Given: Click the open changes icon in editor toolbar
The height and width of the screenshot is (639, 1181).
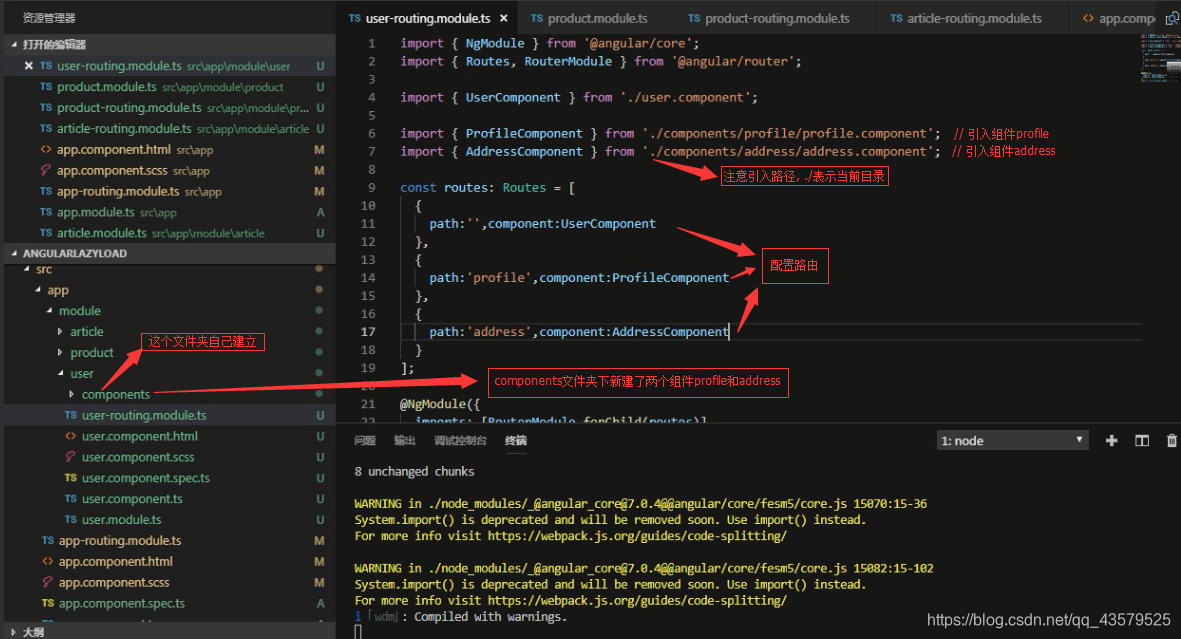Looking at the screenshot, I should pos(1173,19).
